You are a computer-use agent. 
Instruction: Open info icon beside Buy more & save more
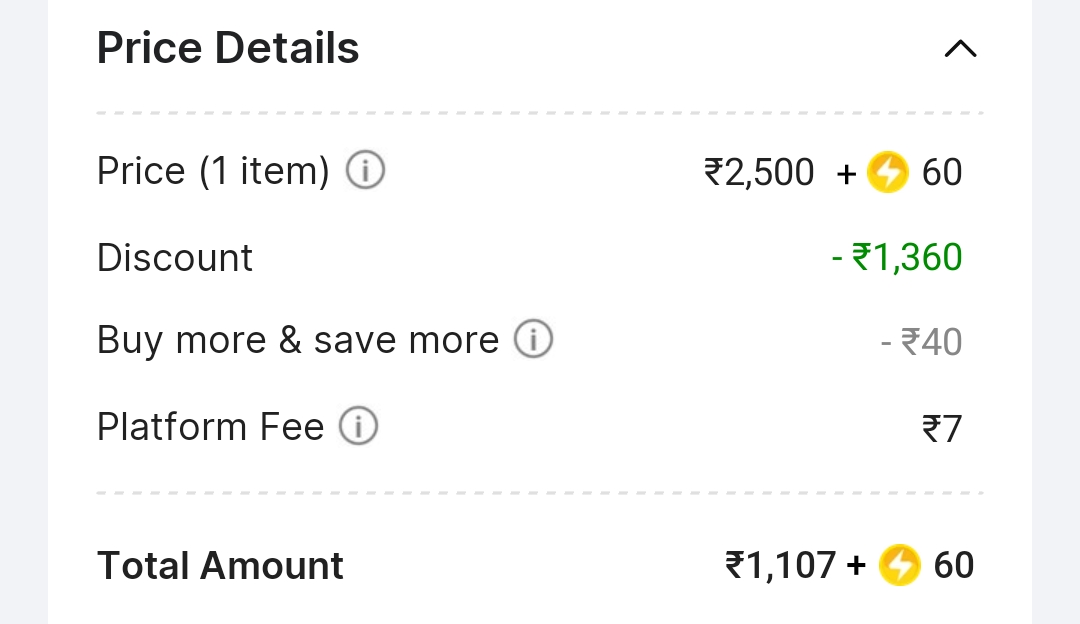[x=533, y=340]
